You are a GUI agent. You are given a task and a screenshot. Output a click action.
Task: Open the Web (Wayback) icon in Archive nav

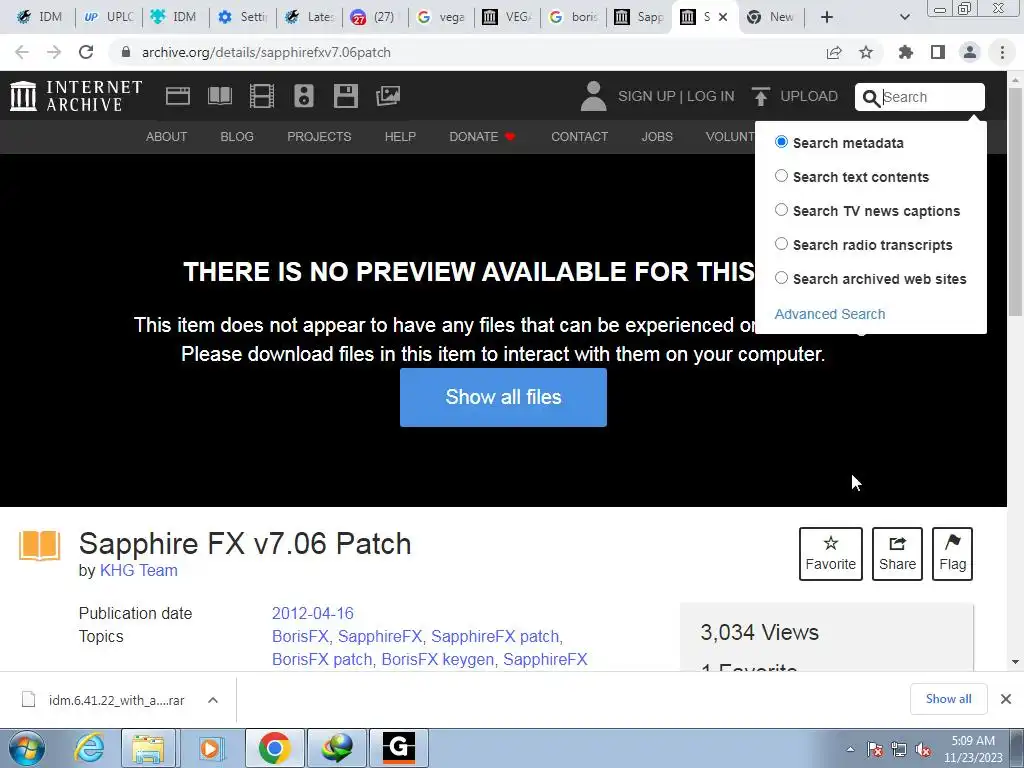[x=178, y=96]
